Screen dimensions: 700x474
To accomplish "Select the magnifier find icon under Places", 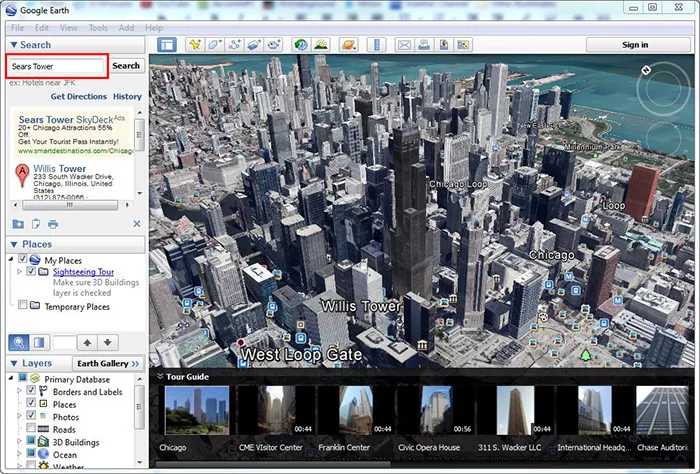I will (x=19, y=343).
